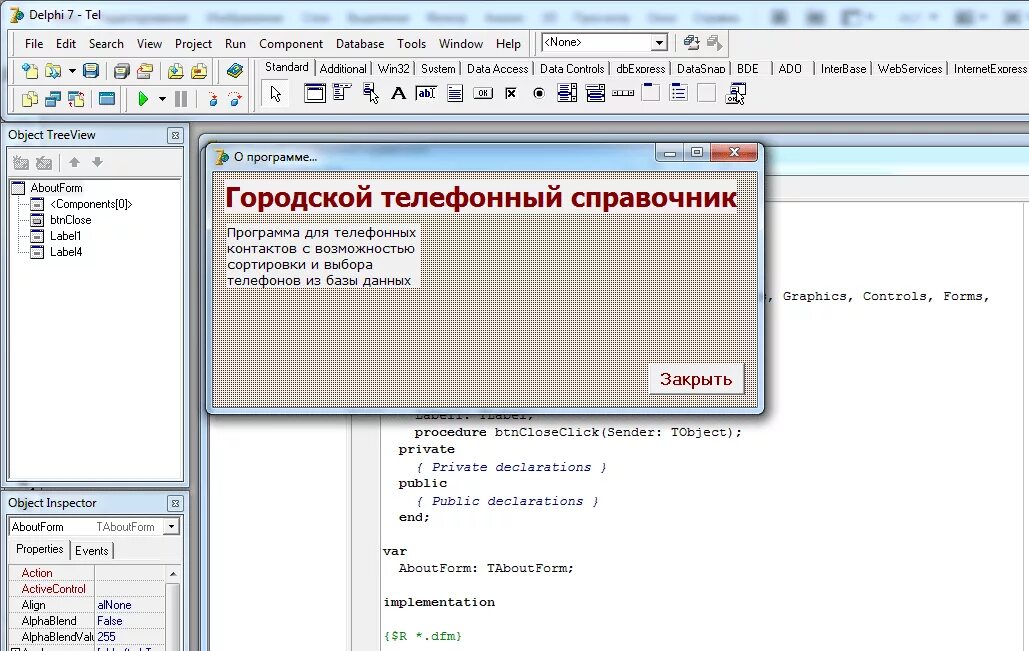This screenshot has height=651, width=1029.
Task: Switch to the Events tab in Object Inspector
Action: point(91,551)
